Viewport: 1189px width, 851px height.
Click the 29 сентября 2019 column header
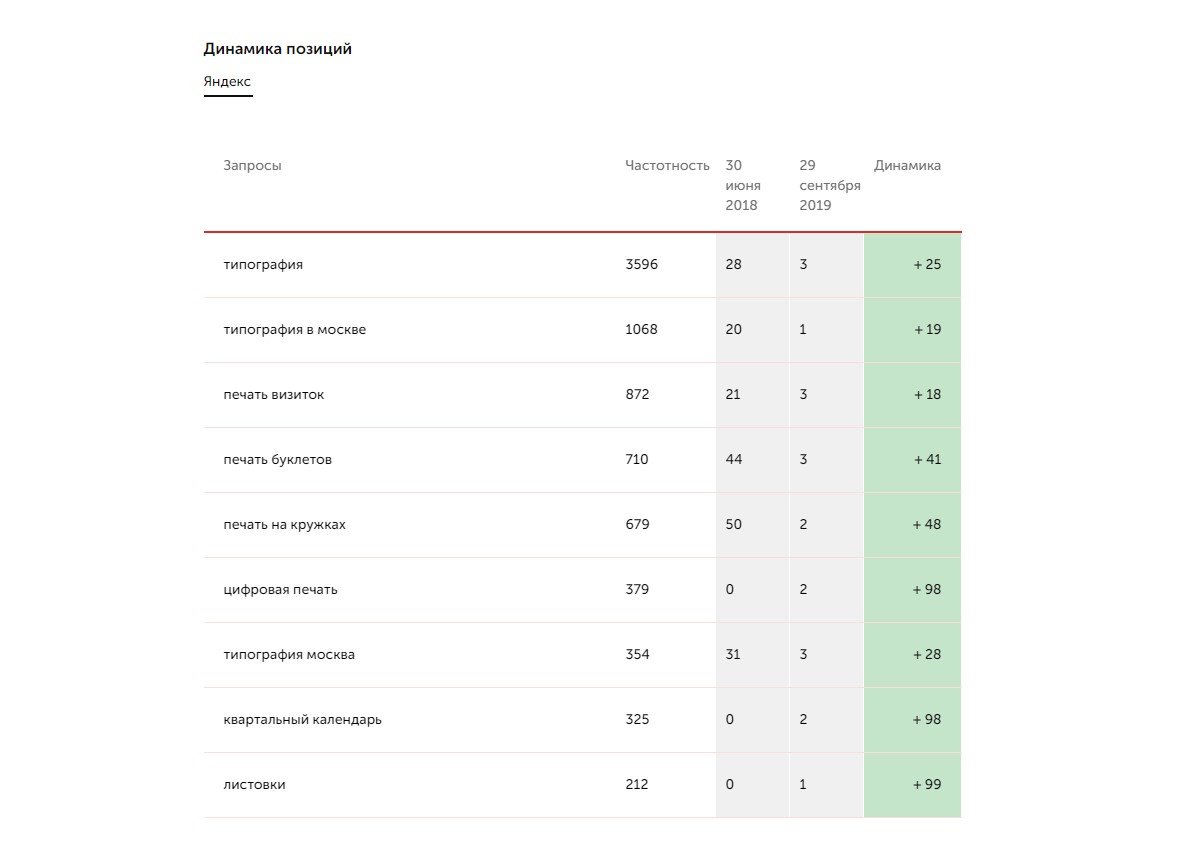pos(829,185)
